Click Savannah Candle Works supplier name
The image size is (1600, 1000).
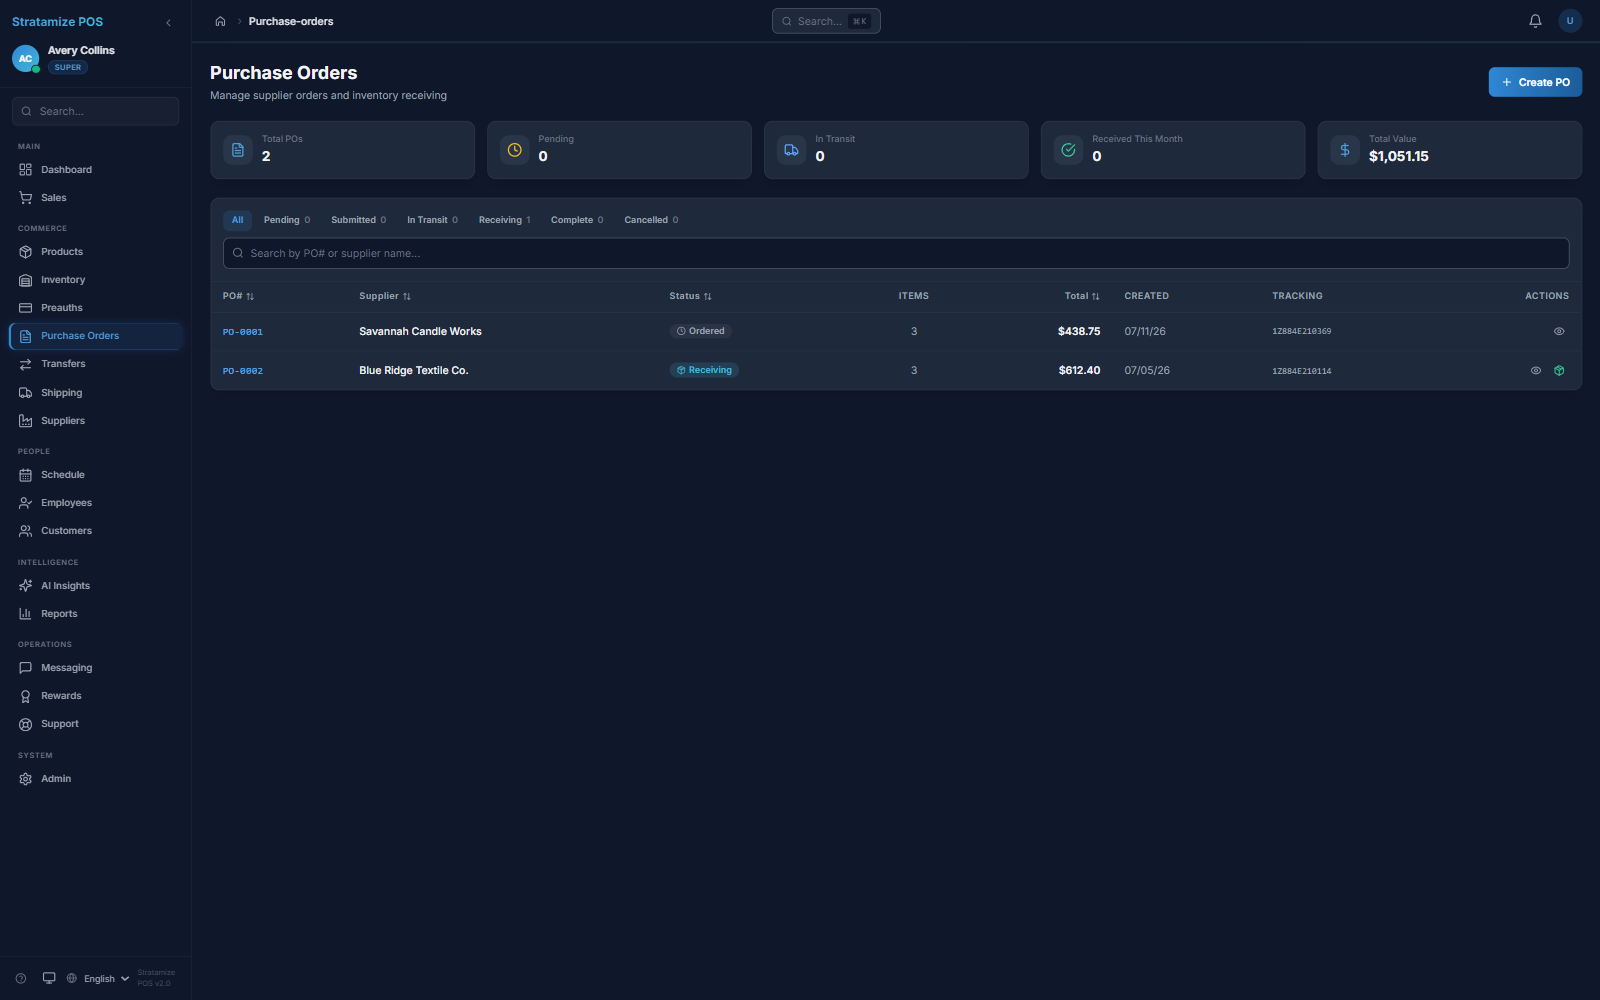(420, 331)
